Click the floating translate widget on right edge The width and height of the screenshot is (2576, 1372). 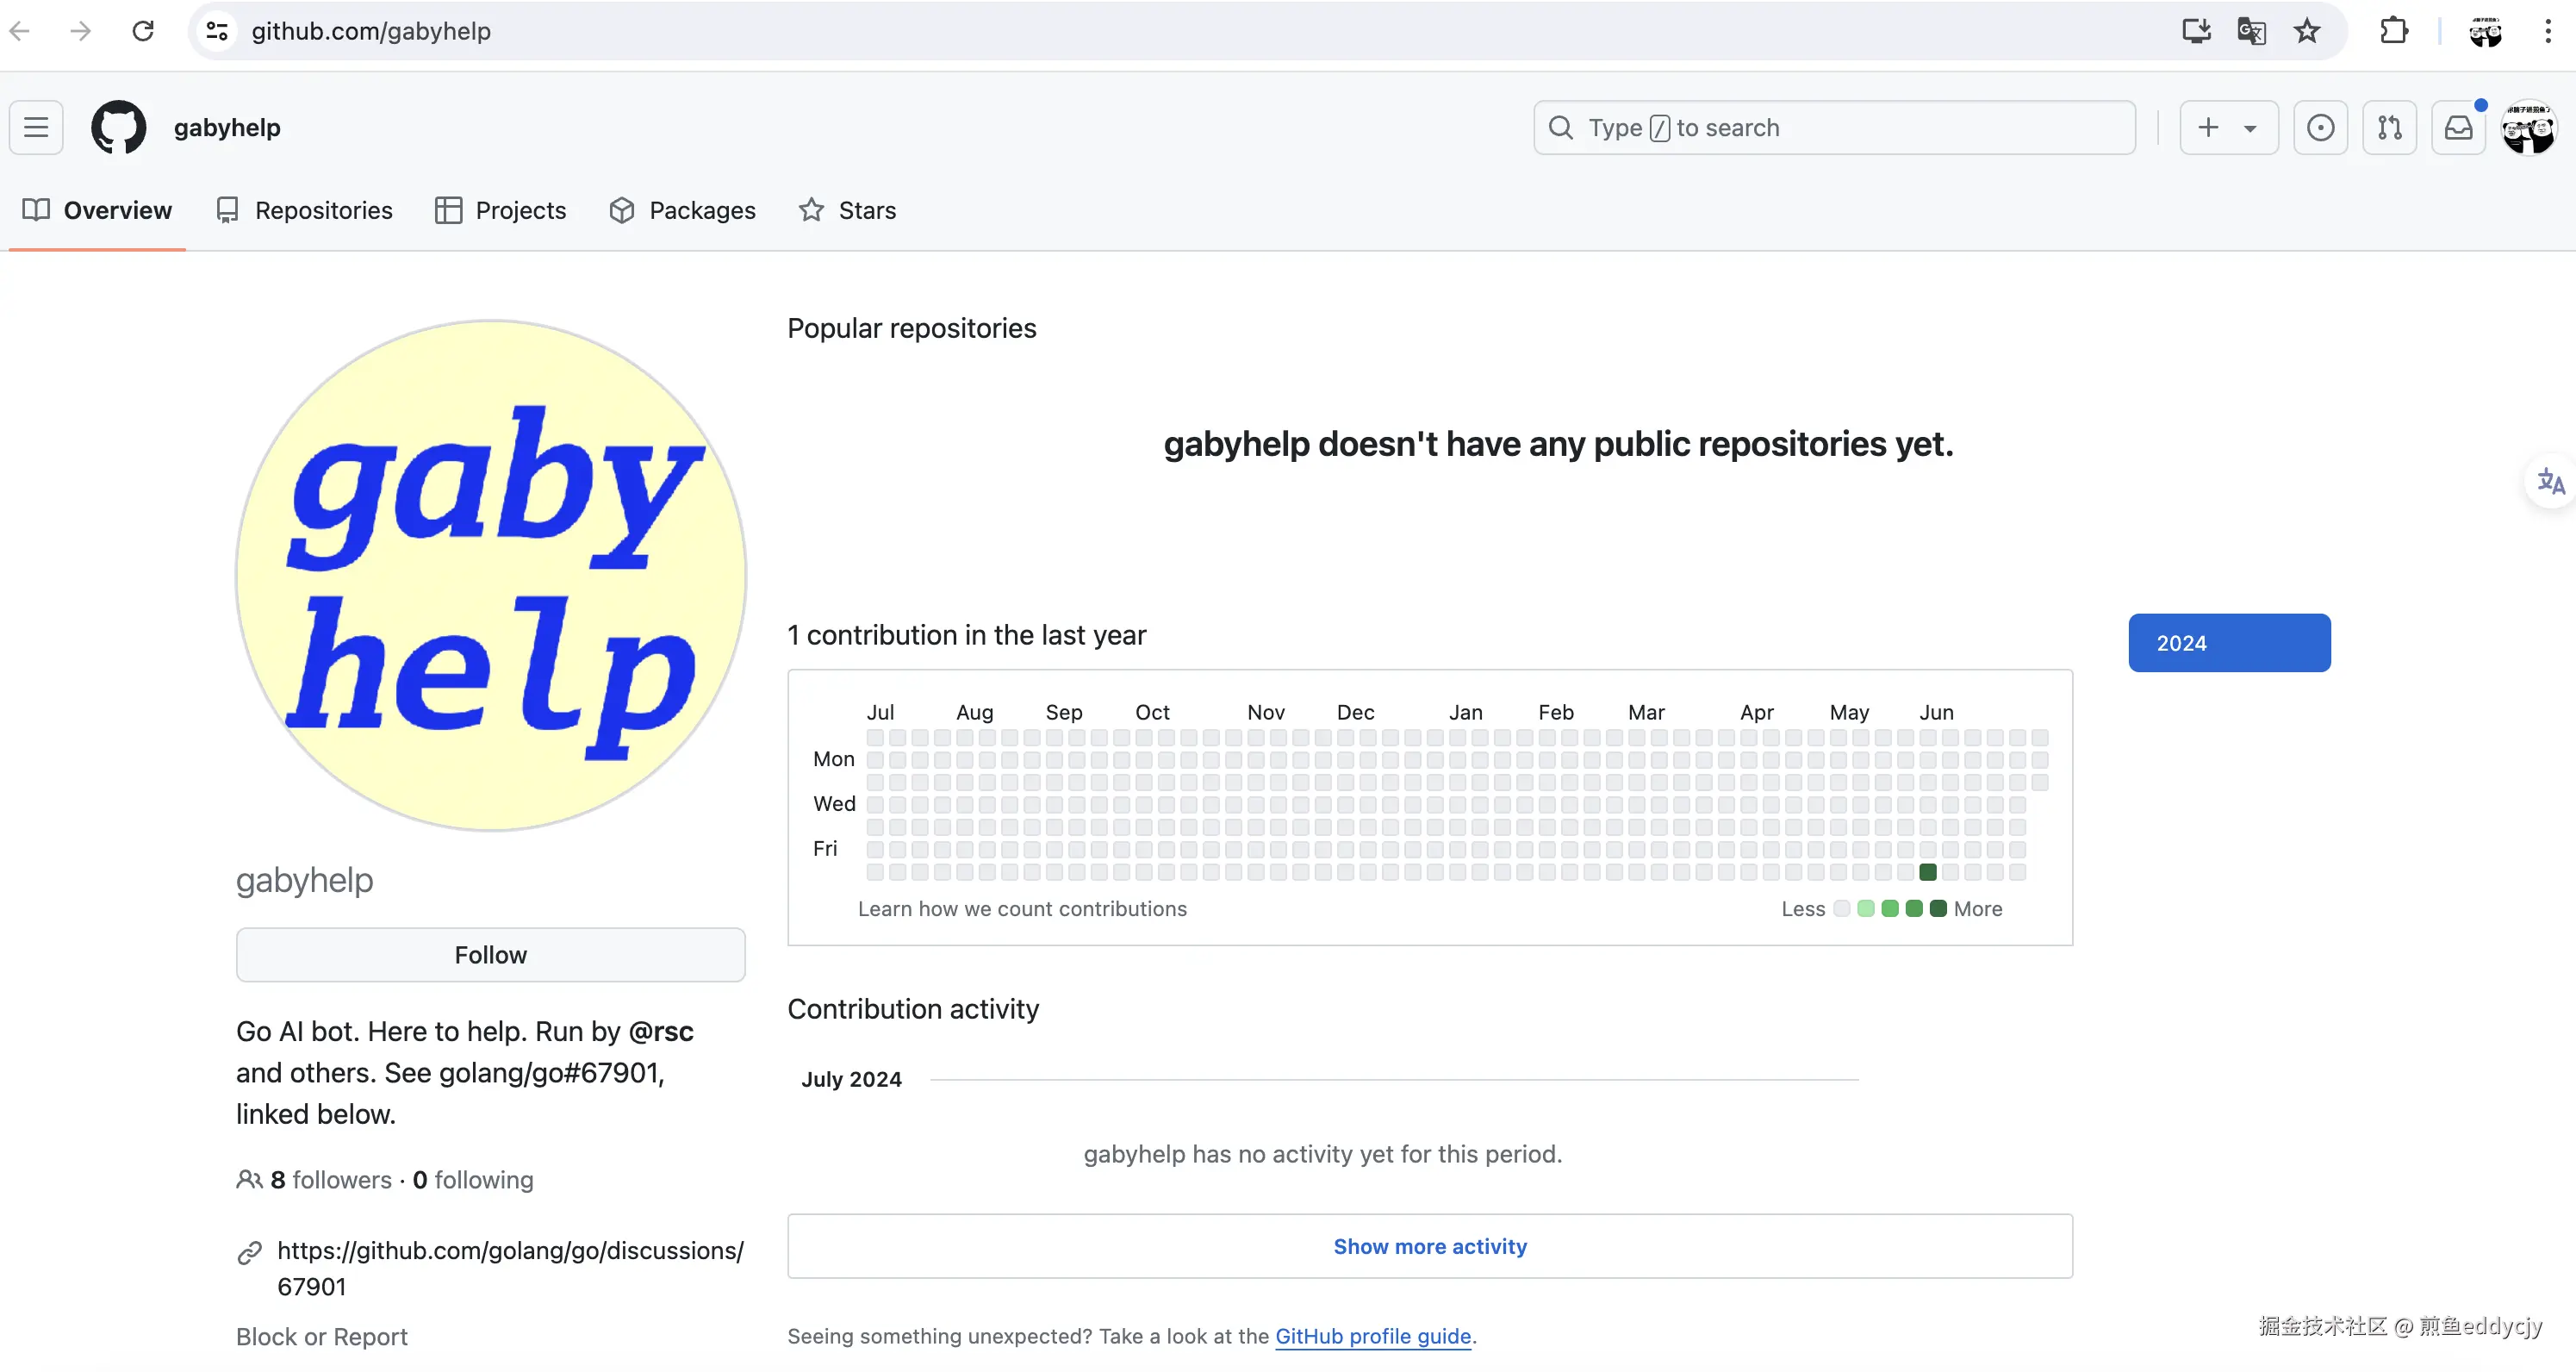pyautogui.click(x=2550, y=482)
